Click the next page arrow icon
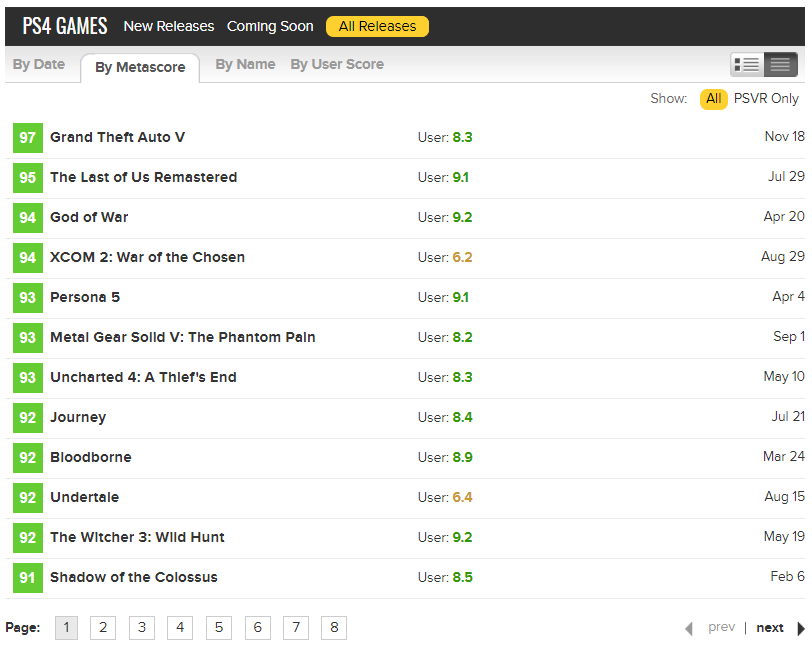Image resolution: width=812 pixels, height=647 pixels. 801,628
